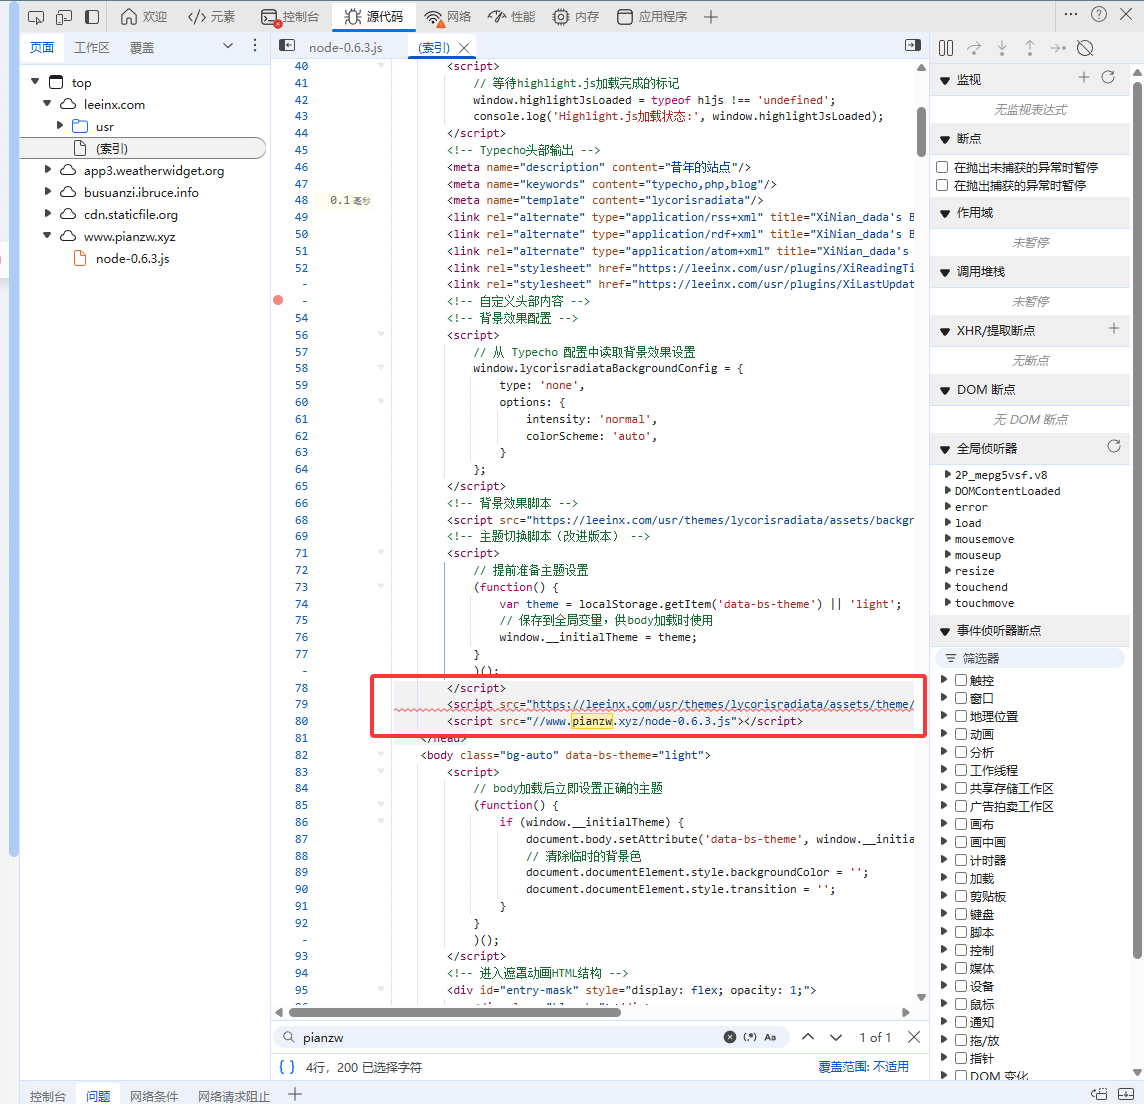The image size is (1144, 1104).
Task: Click the deactivate breakpoints icon
Action: coord(1085,48)
